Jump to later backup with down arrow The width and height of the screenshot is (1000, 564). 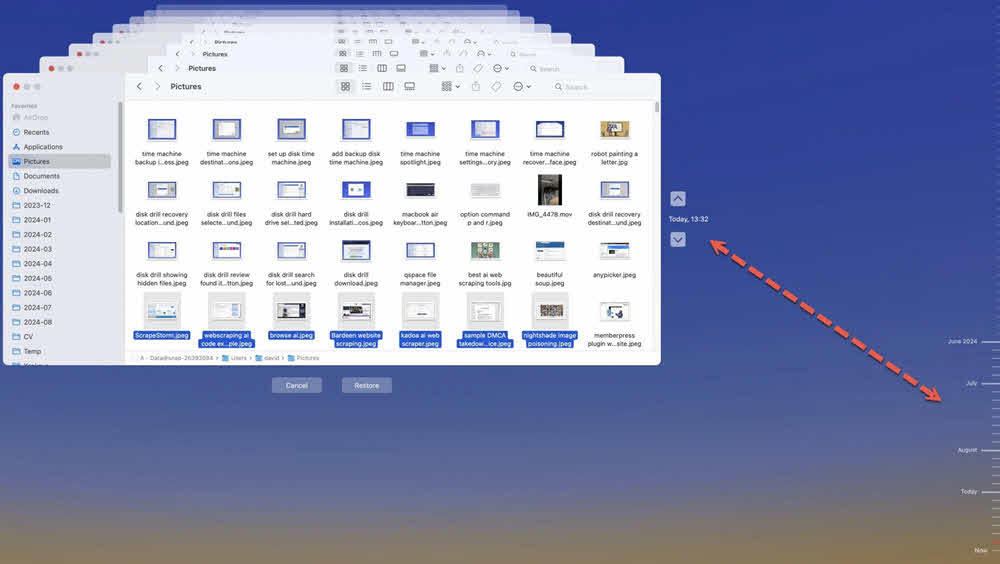pyautogui.click(x=678, y=239)
